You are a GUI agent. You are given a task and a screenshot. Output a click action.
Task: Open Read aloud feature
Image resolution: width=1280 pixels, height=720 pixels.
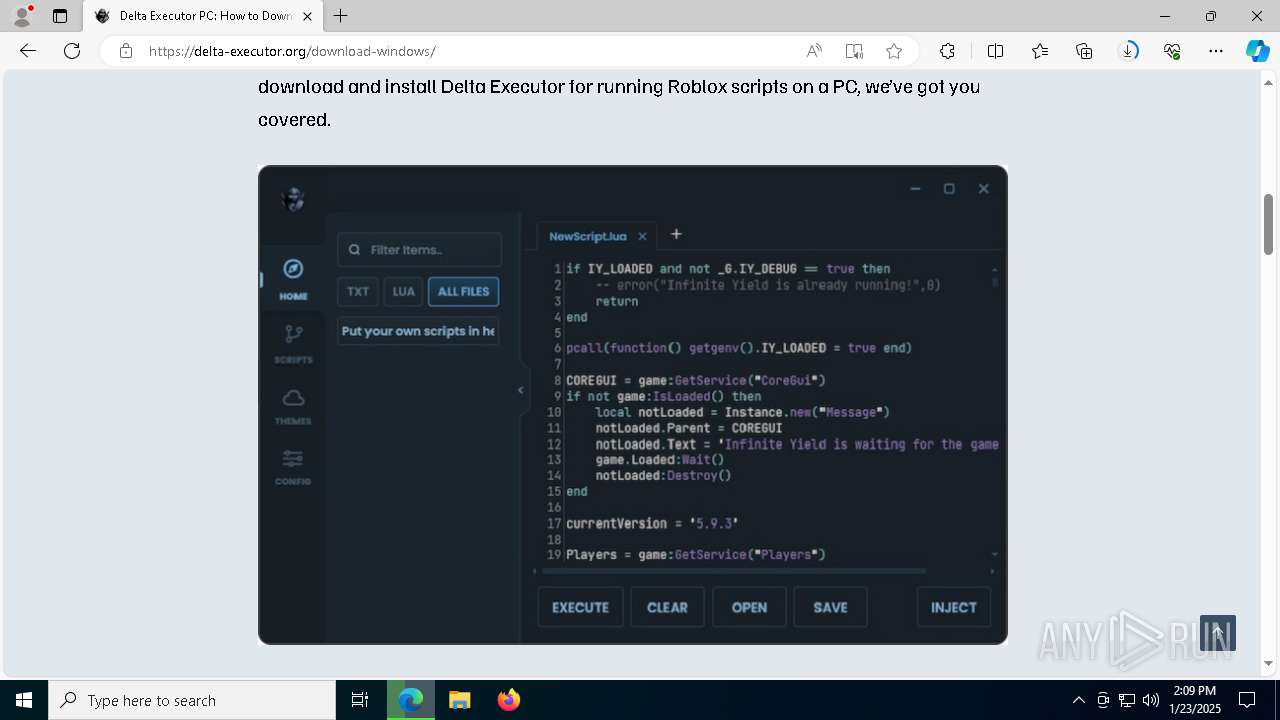point(814,51)
